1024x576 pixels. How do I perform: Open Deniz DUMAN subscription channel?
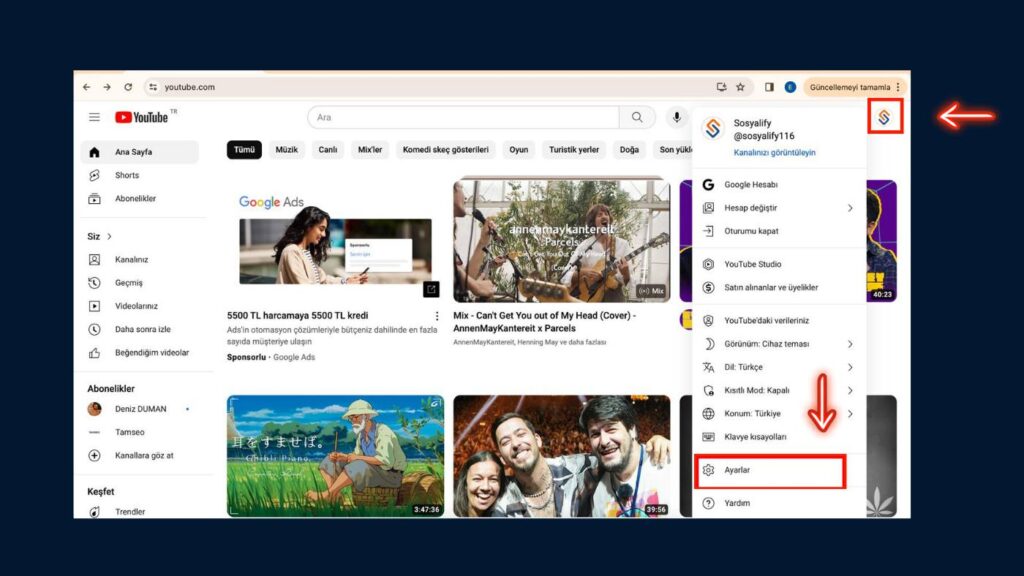[140, 409]
